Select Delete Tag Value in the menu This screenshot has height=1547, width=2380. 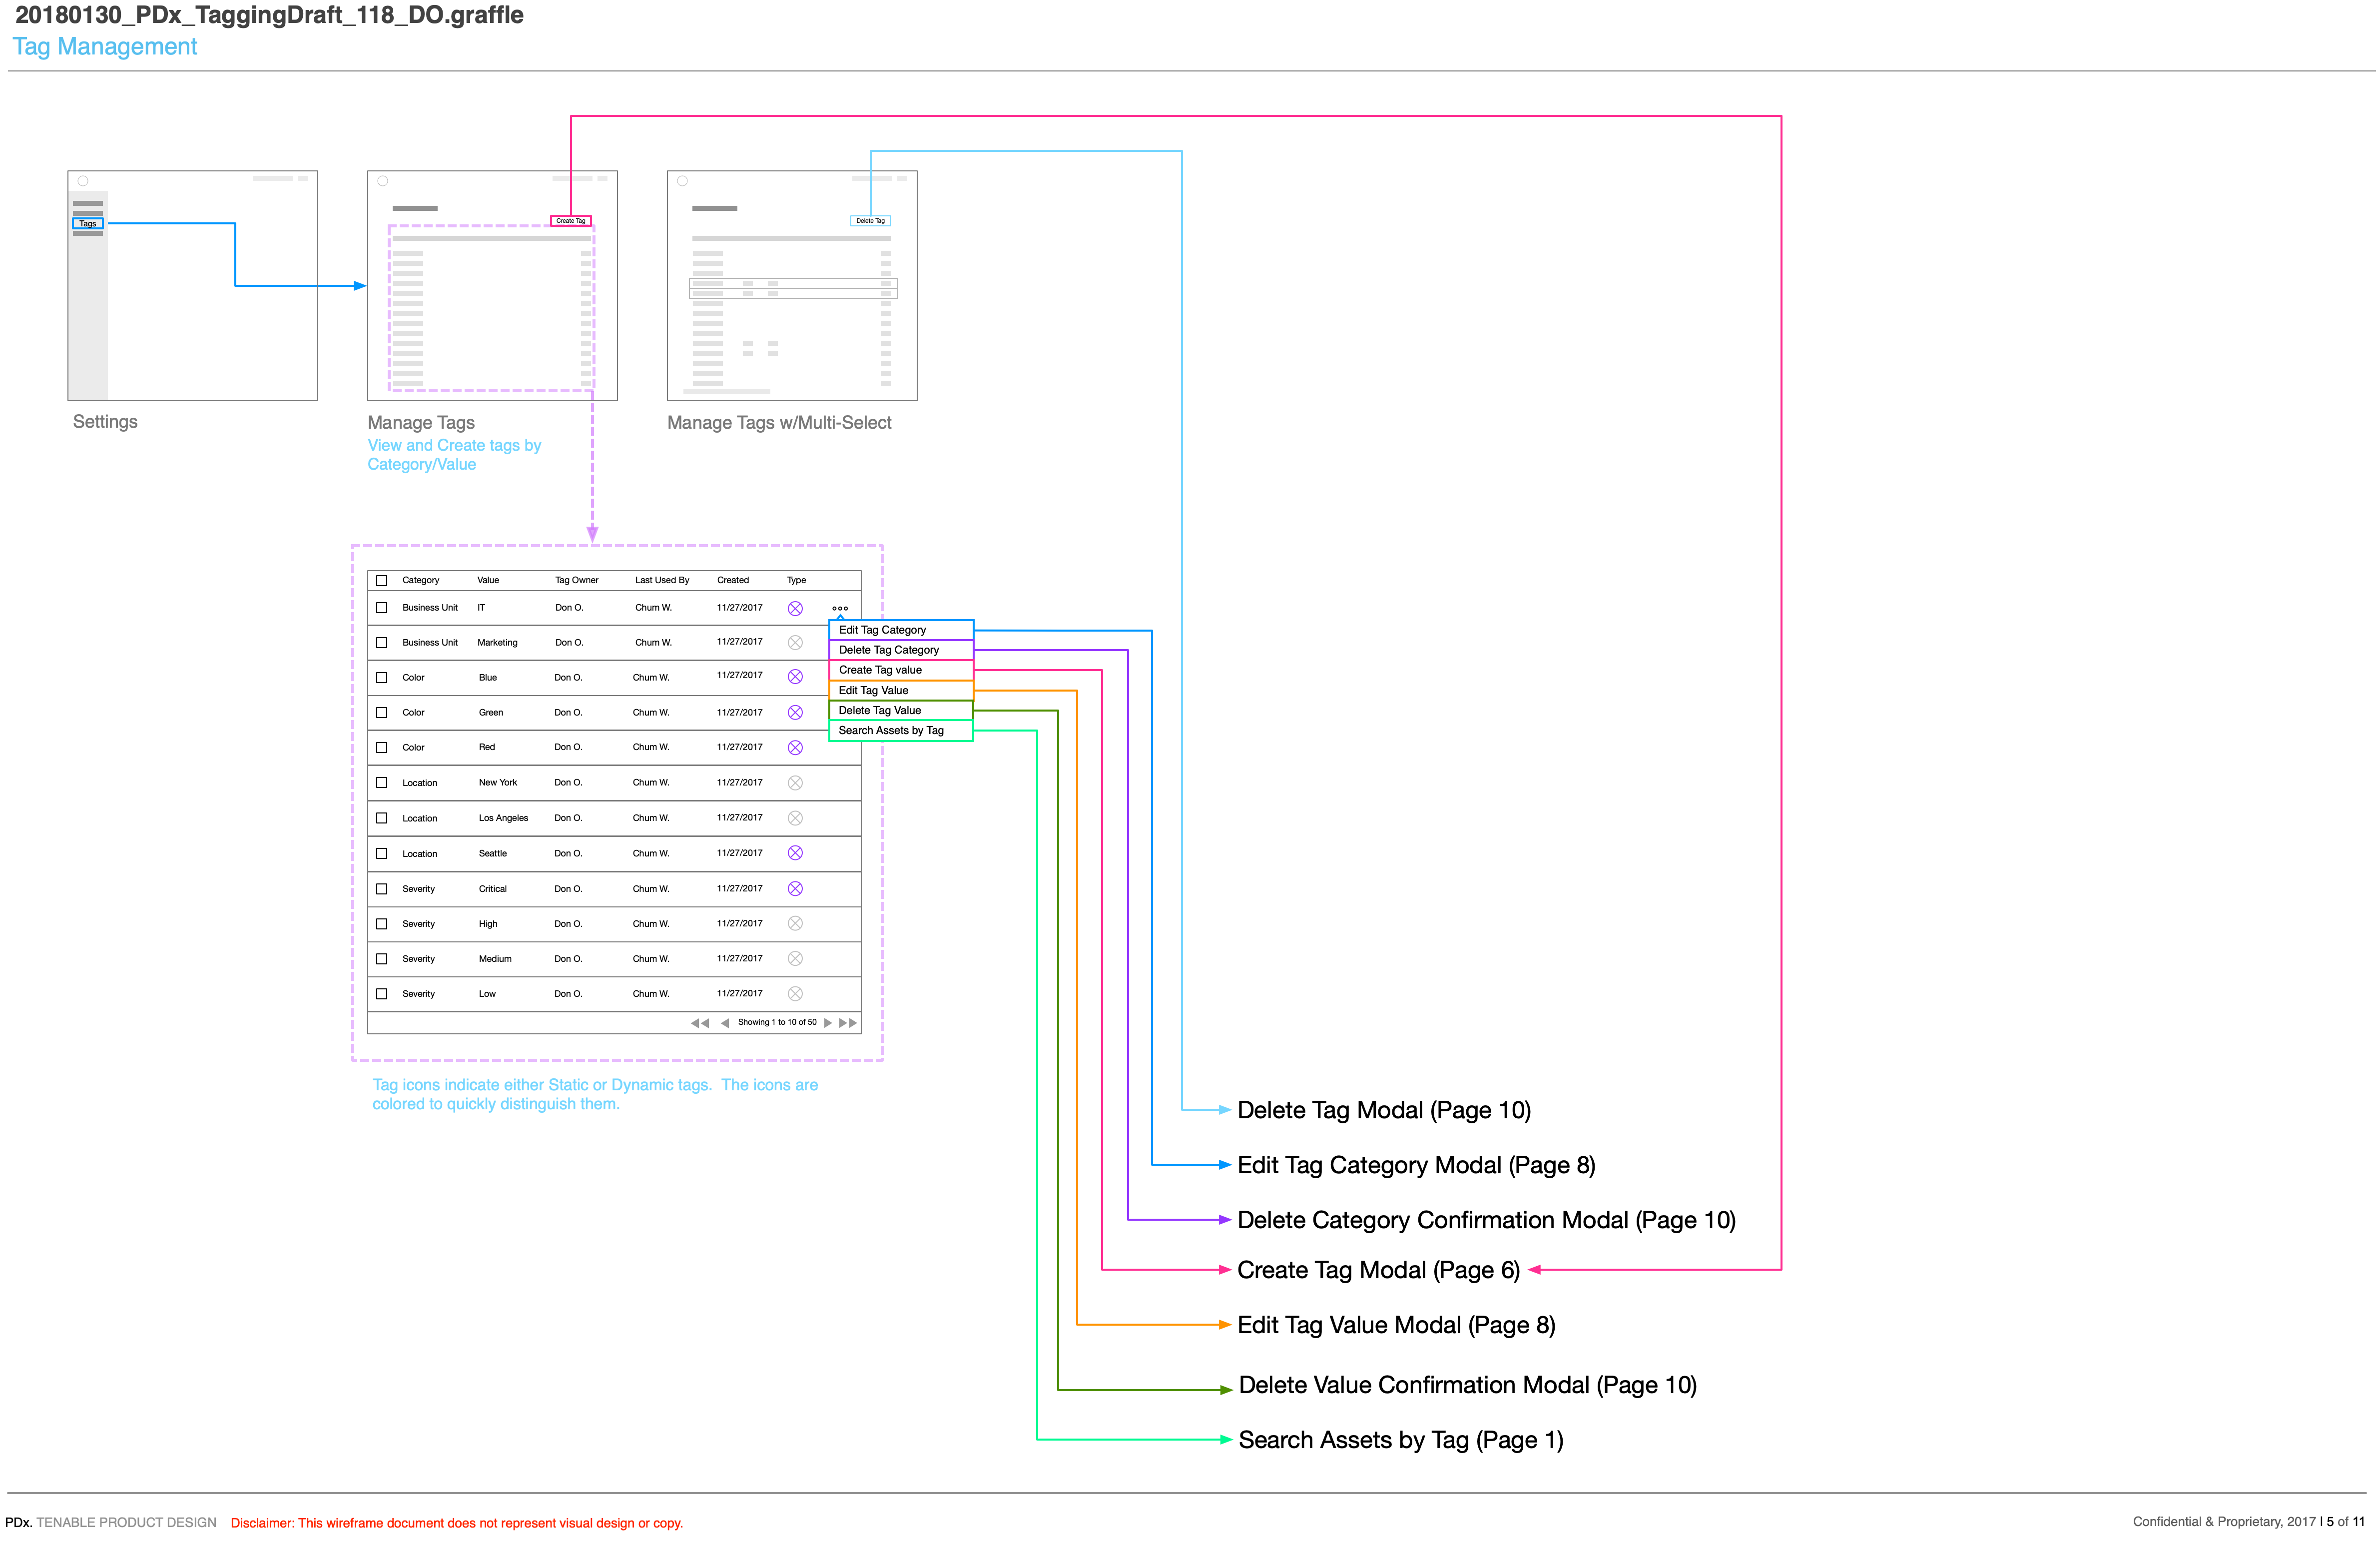point(880,711)
